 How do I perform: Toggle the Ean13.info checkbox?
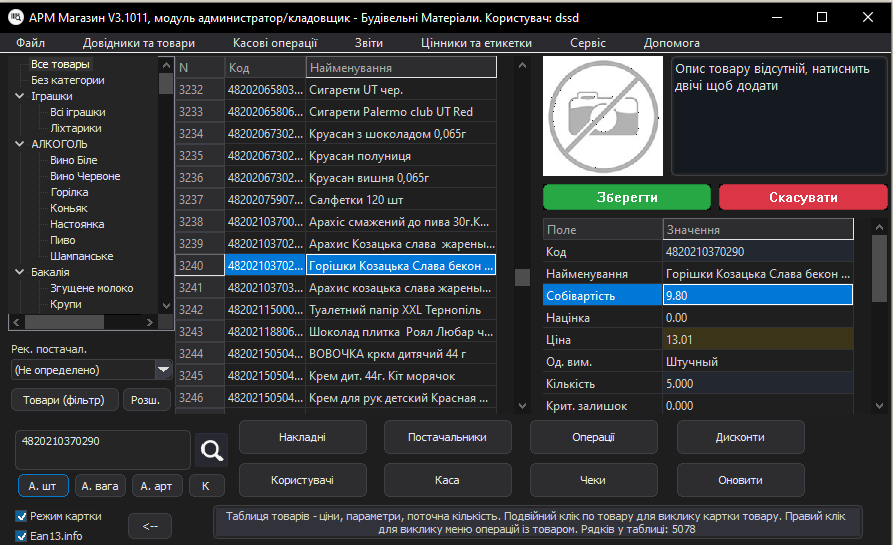tap(22, 536)
